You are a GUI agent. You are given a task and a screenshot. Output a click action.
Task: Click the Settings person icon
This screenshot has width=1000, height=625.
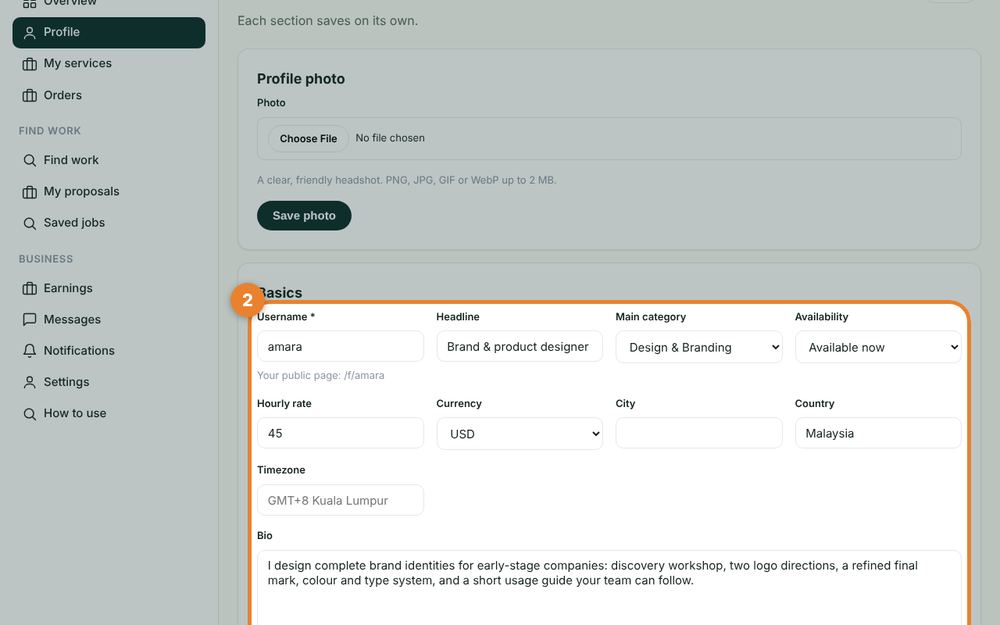(29, 382)
